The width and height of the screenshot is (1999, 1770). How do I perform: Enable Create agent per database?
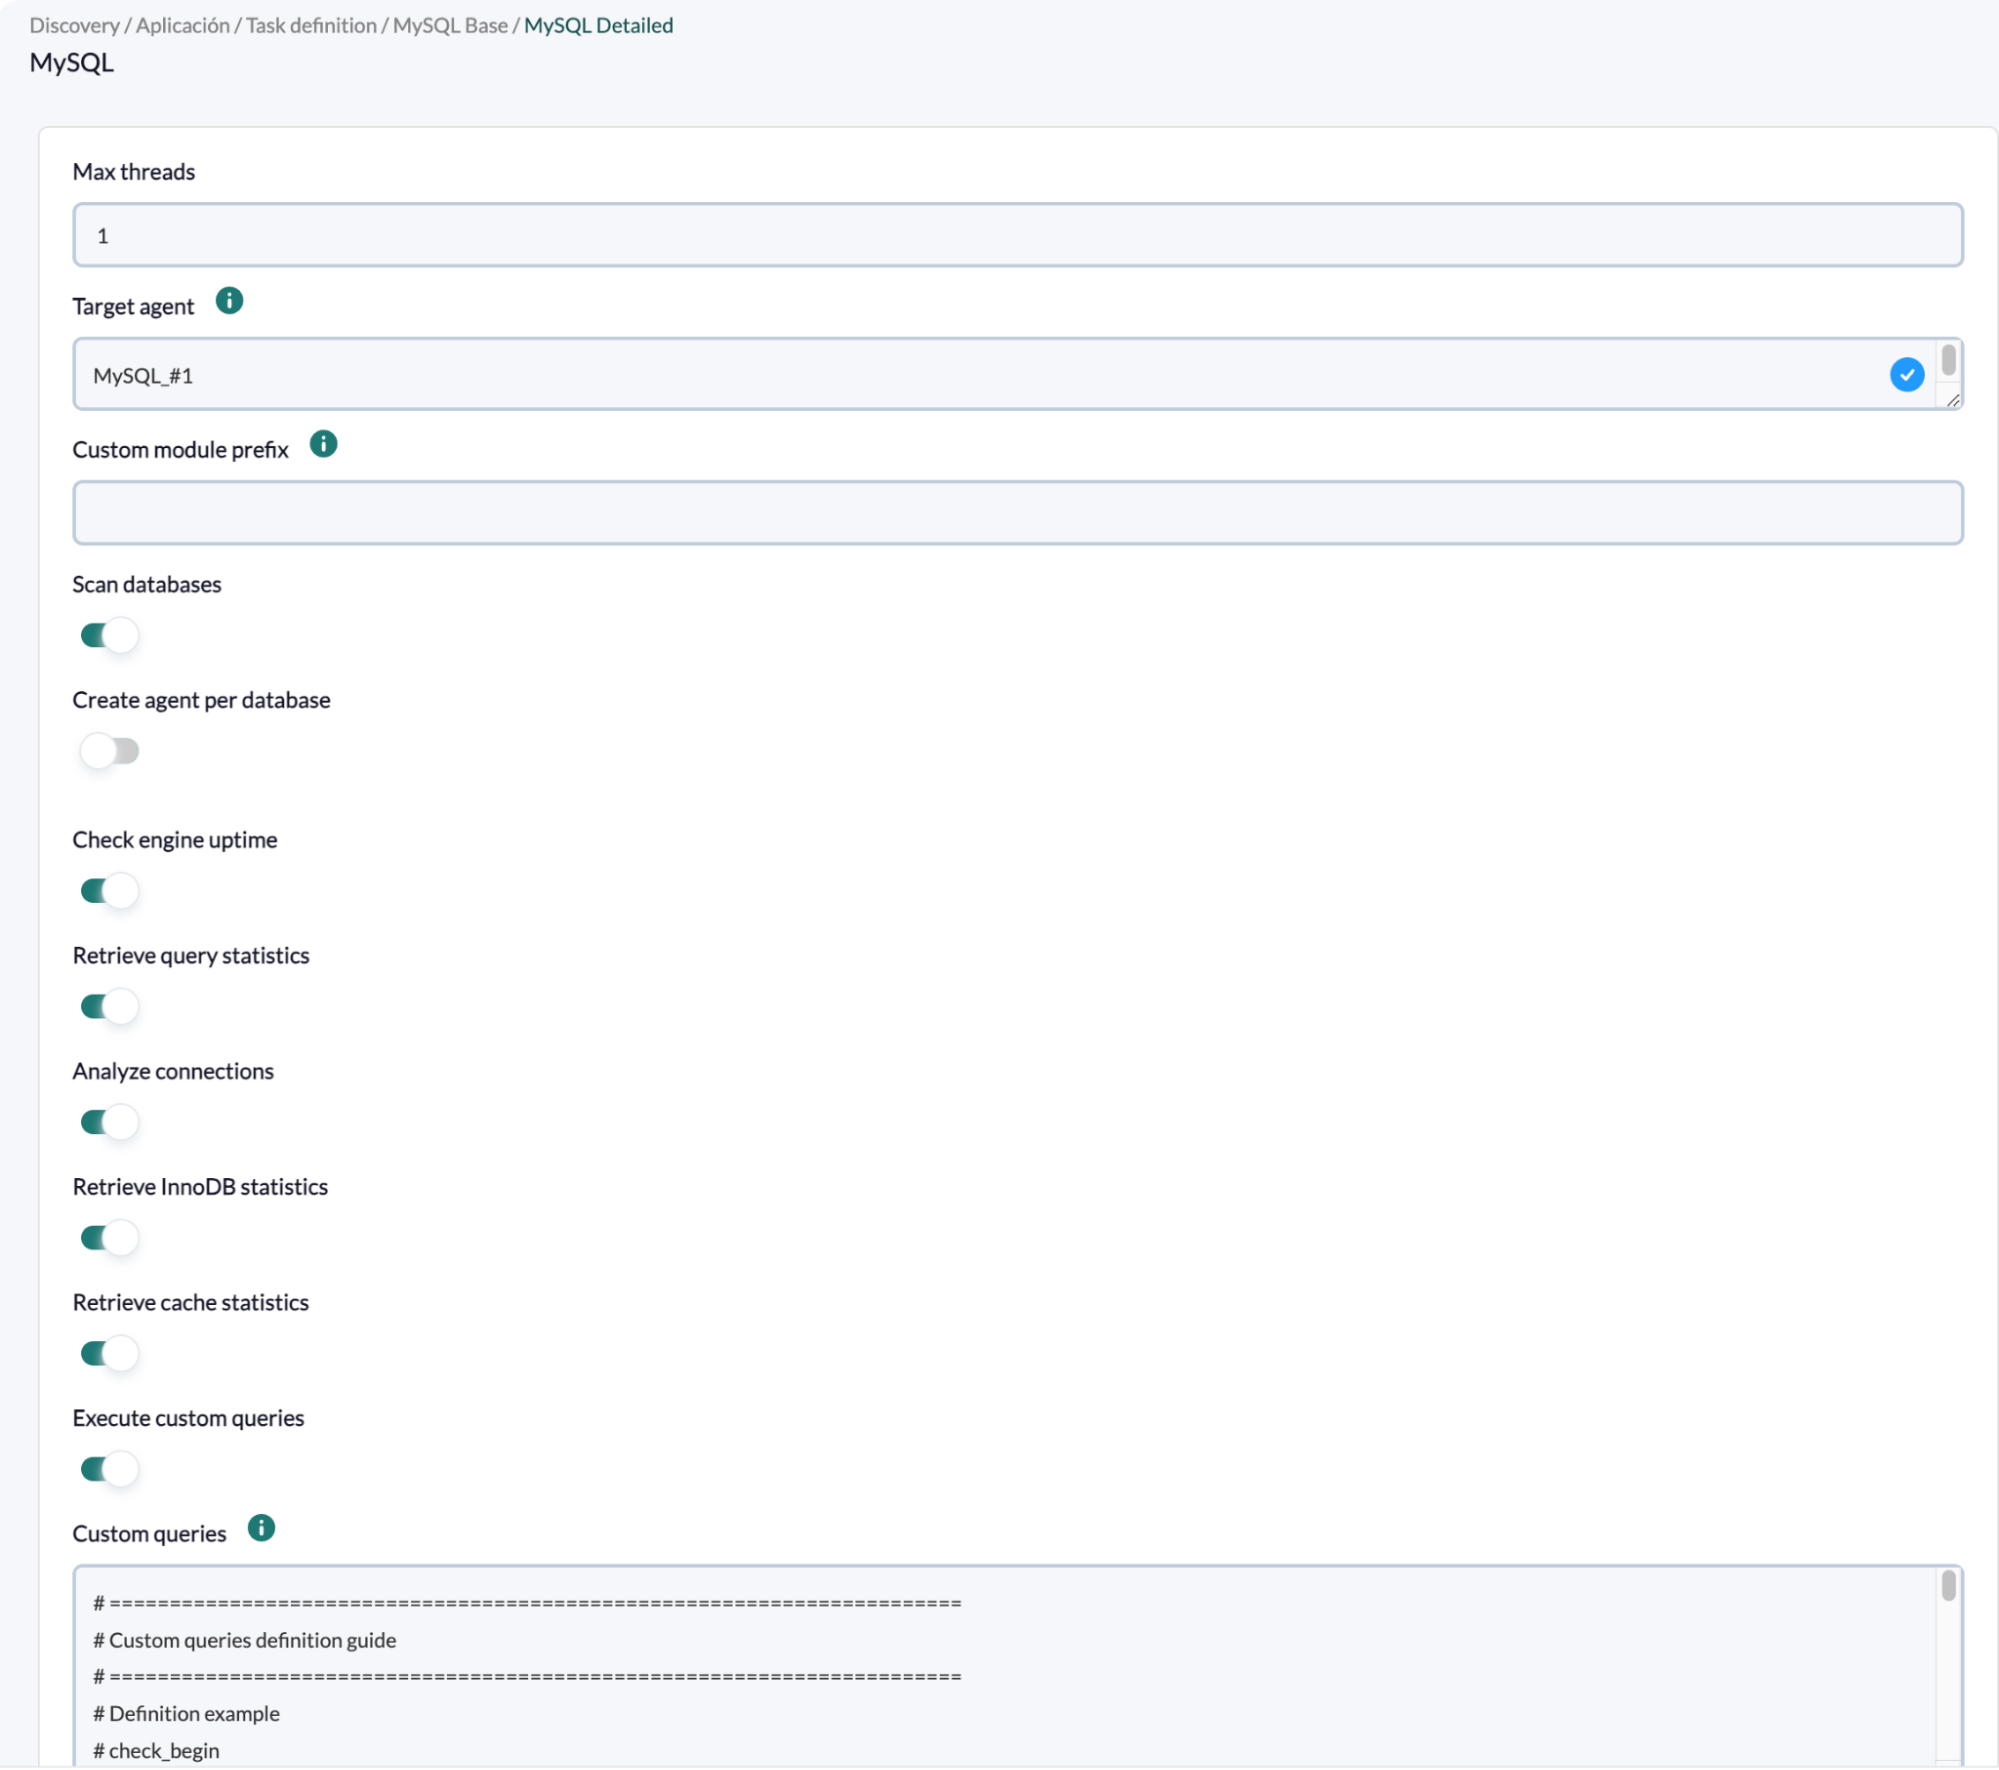[x=110, y=751]
